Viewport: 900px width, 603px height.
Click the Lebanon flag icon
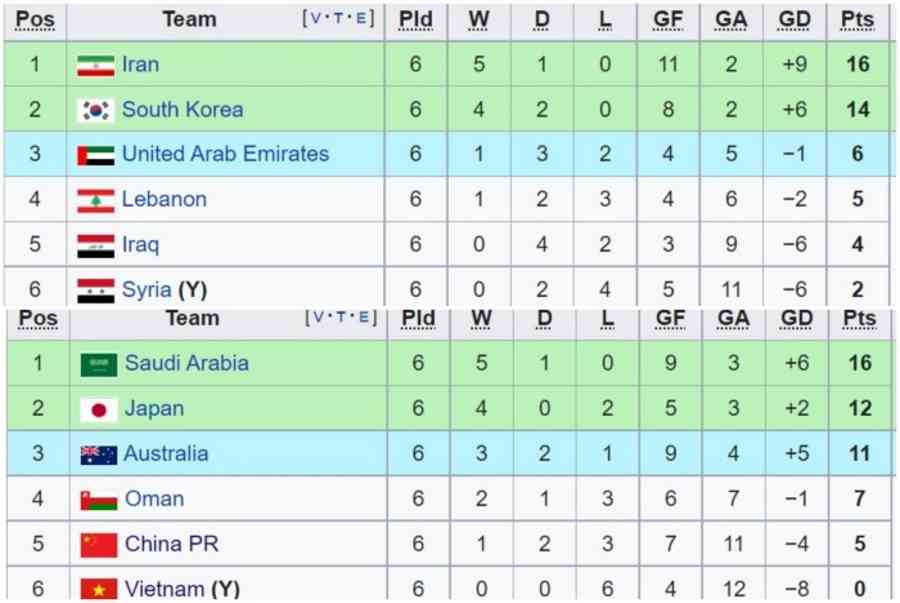[x=95, y=200]
